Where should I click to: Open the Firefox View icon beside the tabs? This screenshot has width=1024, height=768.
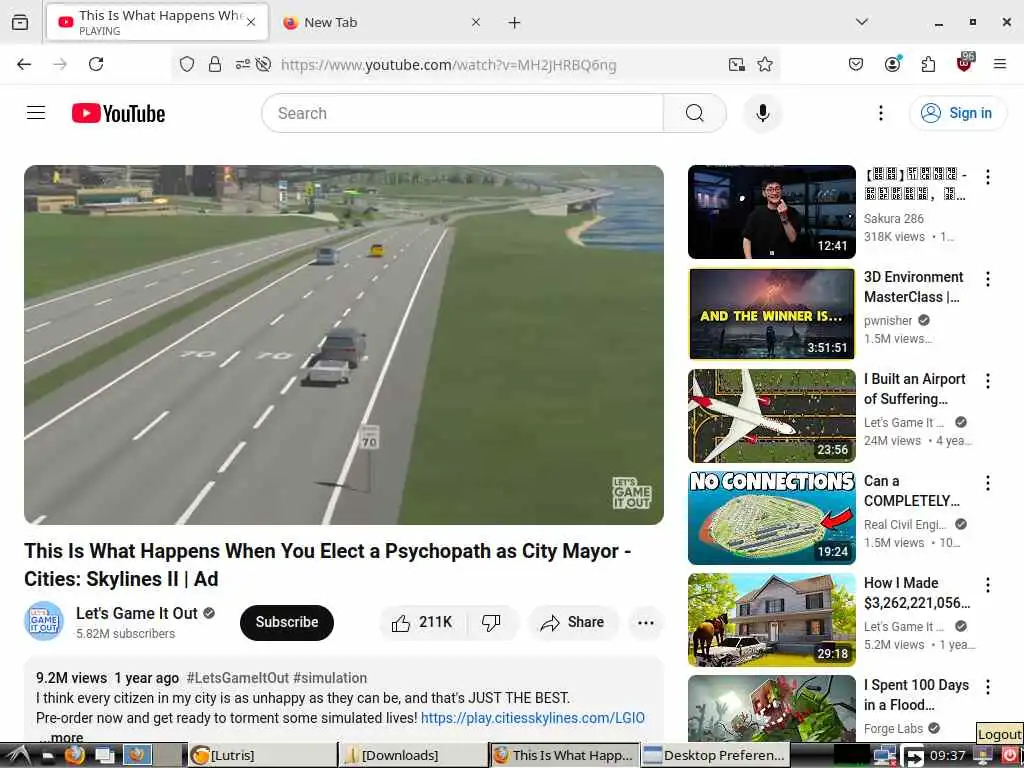(x=20, y=22)
